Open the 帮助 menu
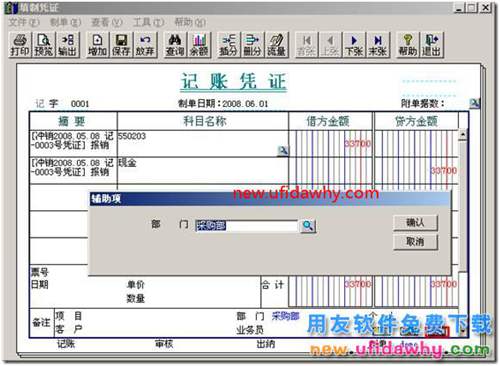Screen dimensions: 500x366 pyautogui.click(x=190, y=22)
